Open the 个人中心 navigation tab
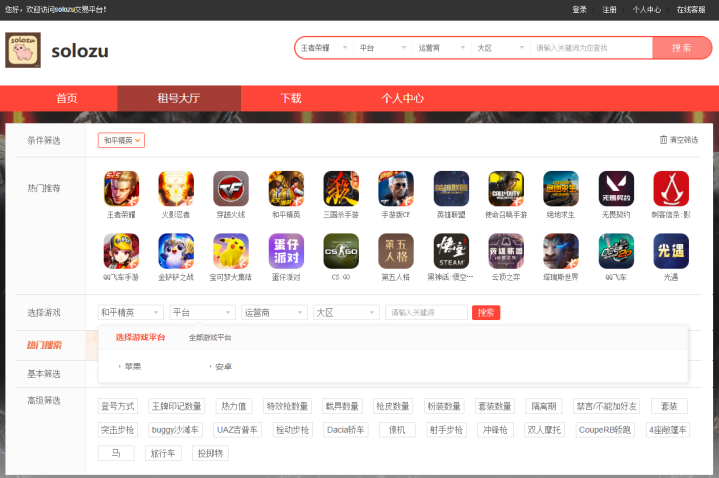This screenshot has height=478, width=719. tap(403, 98)
